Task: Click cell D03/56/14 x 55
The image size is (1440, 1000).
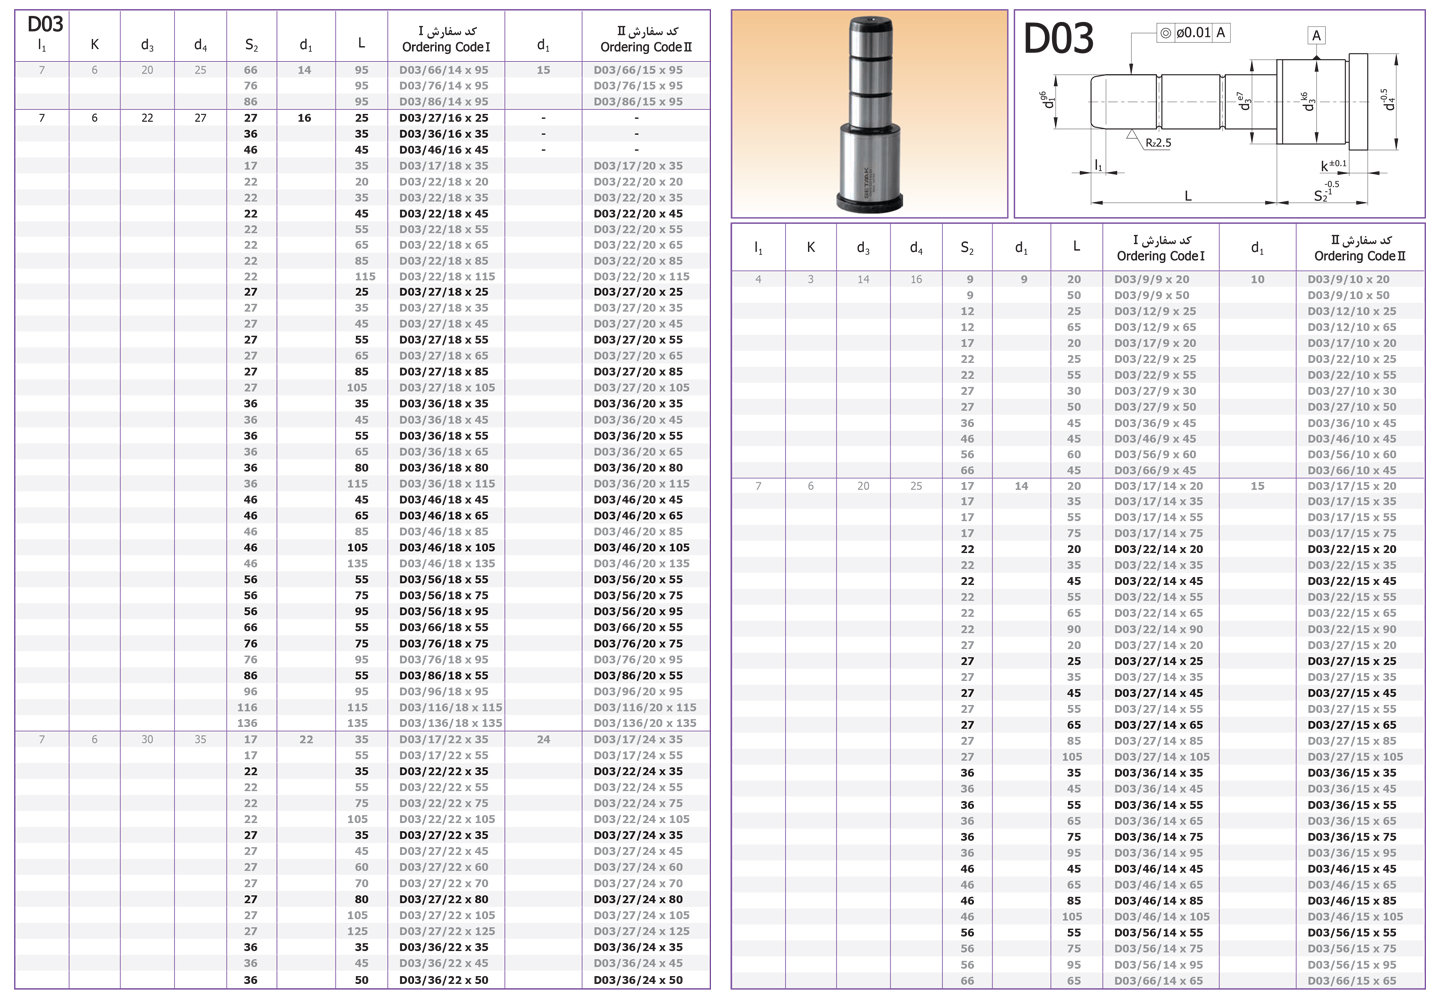Action: point(1159,933)
